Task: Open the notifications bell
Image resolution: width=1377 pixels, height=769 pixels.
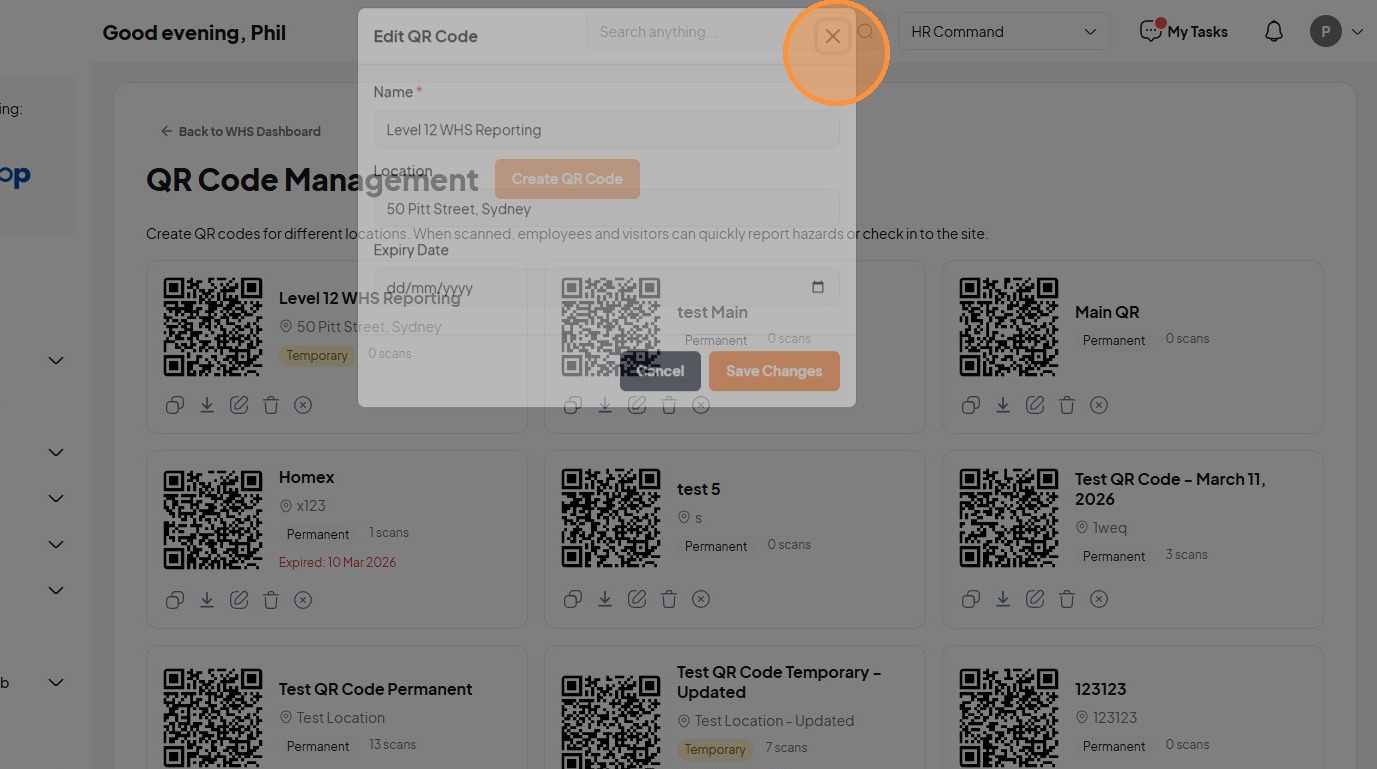Action: (x=1274, y=32)
